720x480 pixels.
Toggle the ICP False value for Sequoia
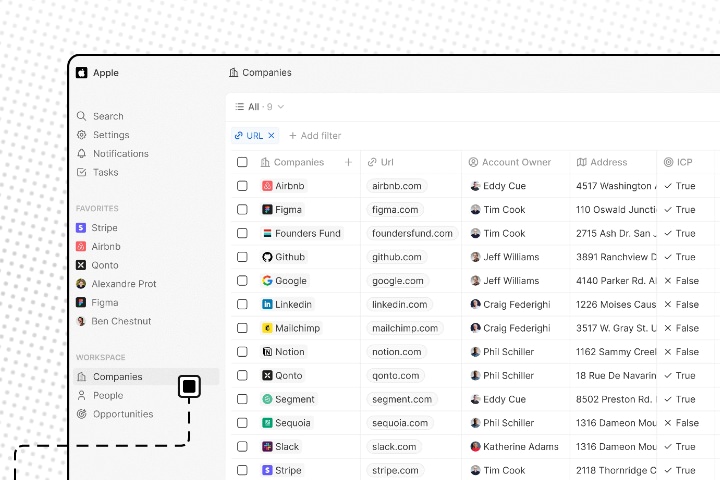tap(682, 423)
